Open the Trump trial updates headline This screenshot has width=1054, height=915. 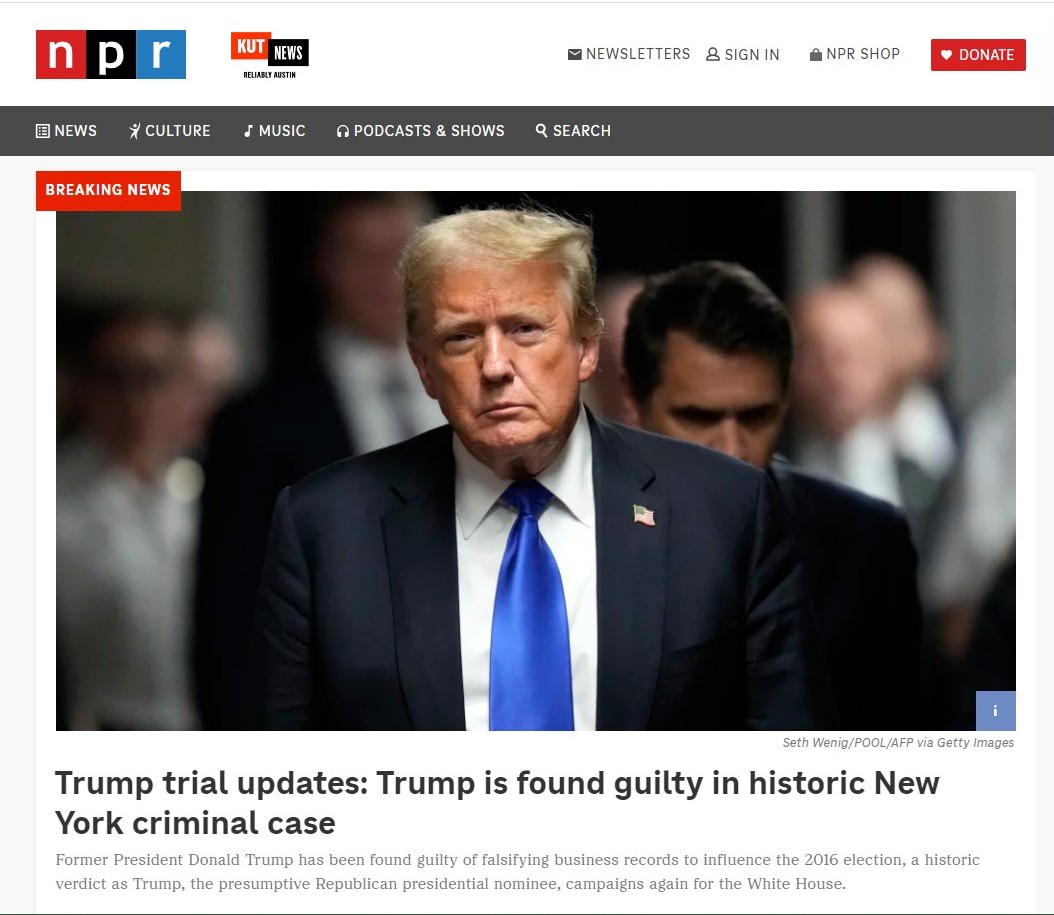pos(497,803)
